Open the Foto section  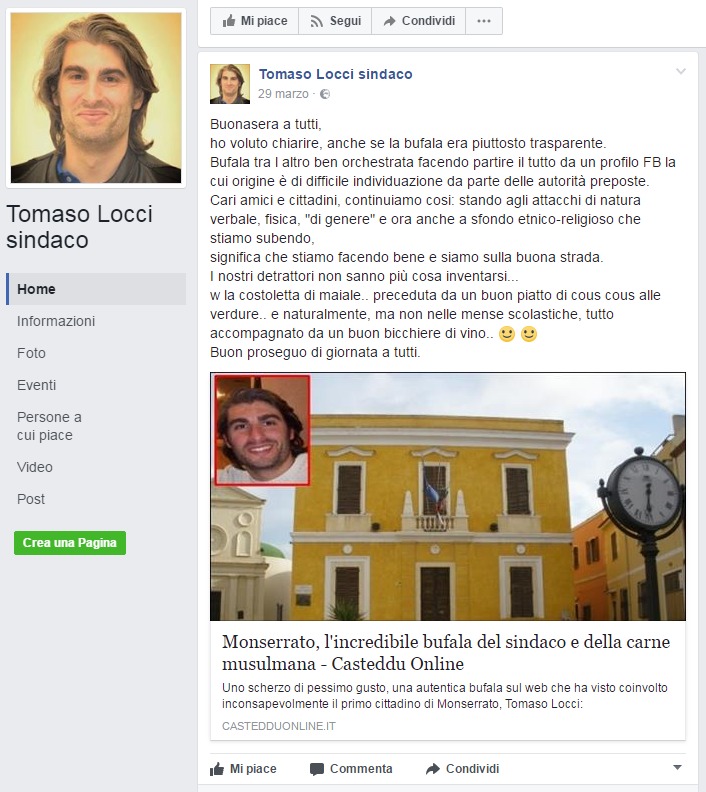click(31, 353)
